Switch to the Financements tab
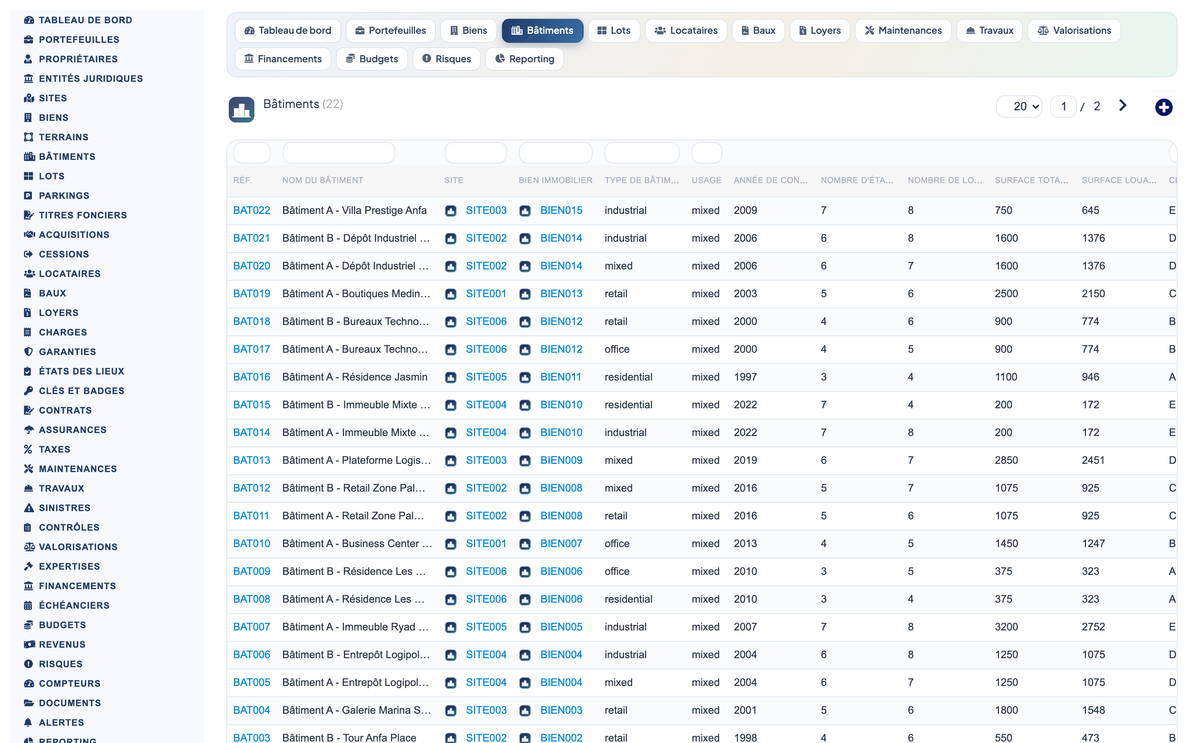 click(x=283, y=59)
